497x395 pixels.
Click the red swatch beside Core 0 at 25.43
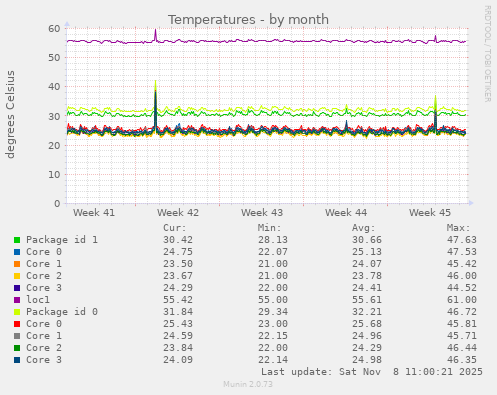[x=17, y=324]
